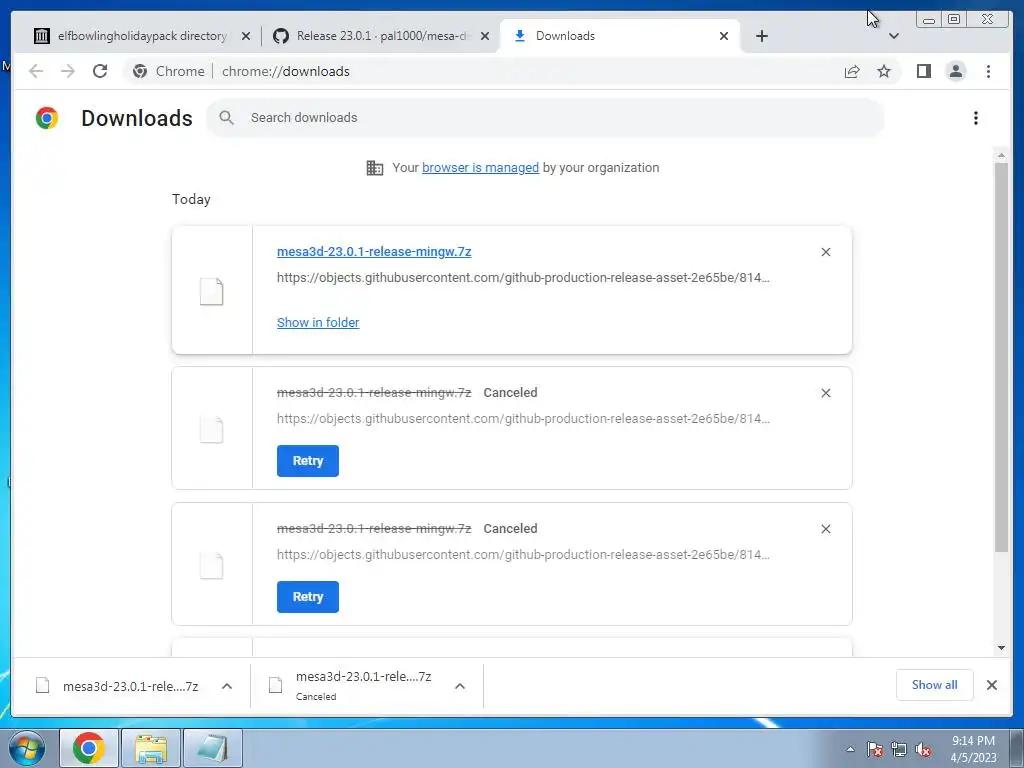Click the Chrome site info icon in address bar
The height and width of the screenshot is (768, 1024).
pyautogui.click(x=140, y=71)
